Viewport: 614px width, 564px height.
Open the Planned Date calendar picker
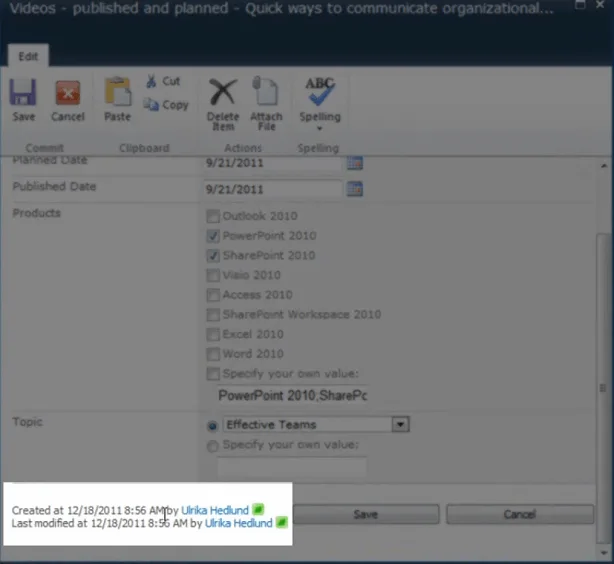[x=354, y=162]
